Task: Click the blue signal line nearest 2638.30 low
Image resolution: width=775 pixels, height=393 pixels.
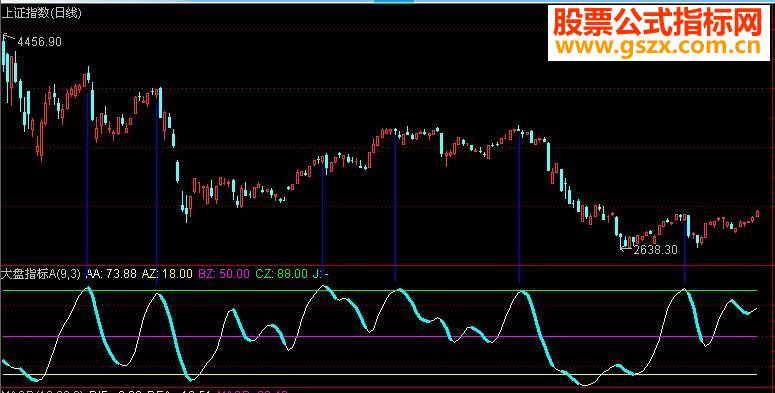Action: 685,252
